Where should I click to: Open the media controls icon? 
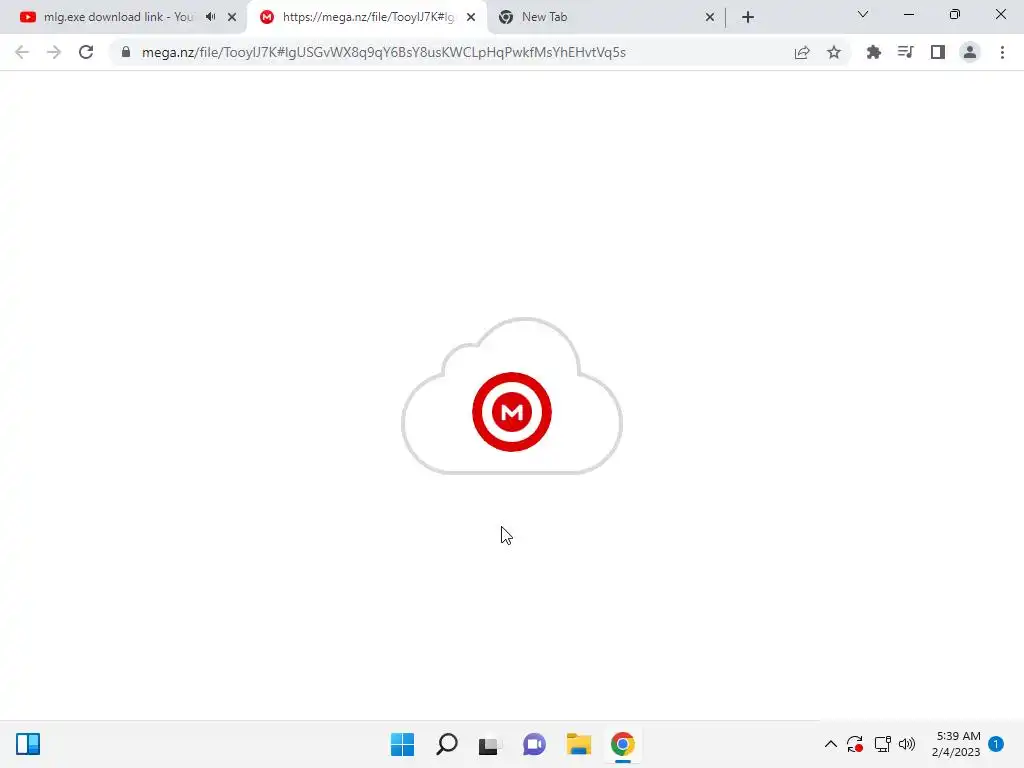(905, 52)
